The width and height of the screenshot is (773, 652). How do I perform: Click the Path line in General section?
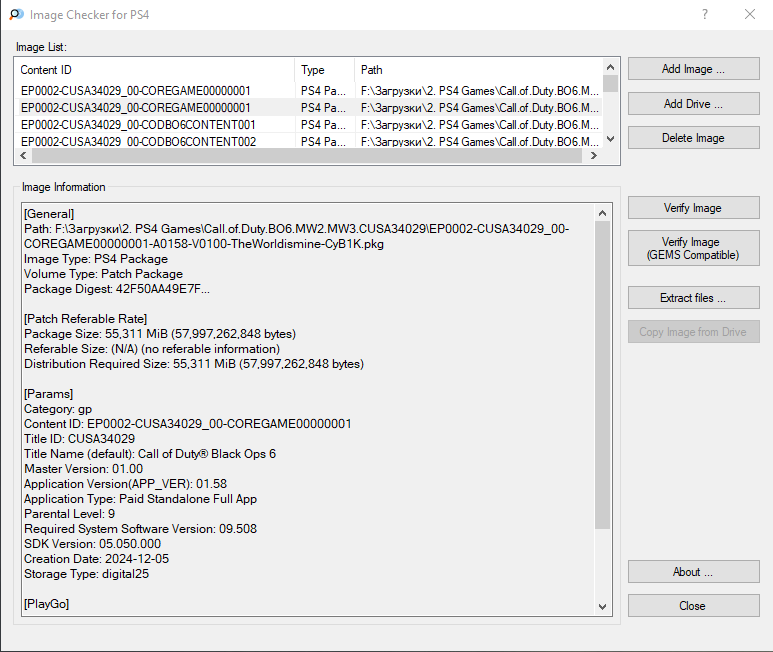(x=296, y=236)
